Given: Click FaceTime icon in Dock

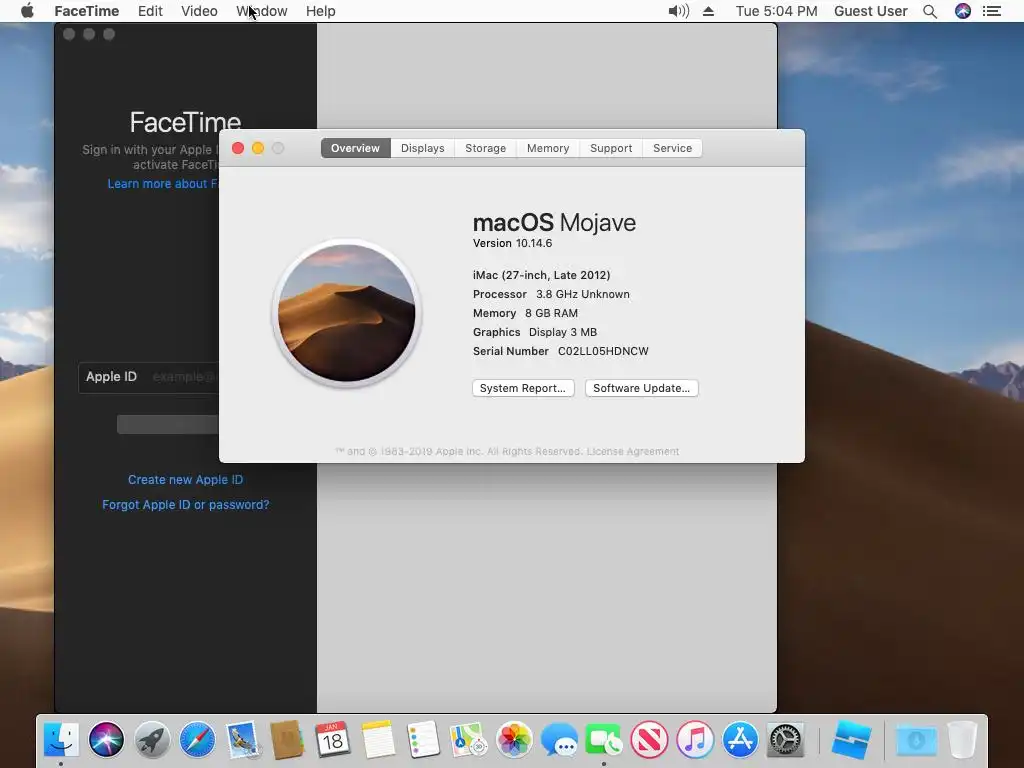Looking at the screenshot, I should tap(604, 740).
